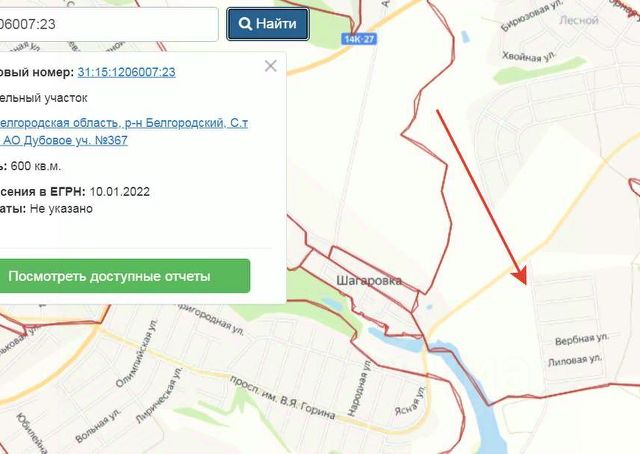Click Лиловая ул. street label
The width and height of the screenshot is (640, 454).
[x=575, y=360]
